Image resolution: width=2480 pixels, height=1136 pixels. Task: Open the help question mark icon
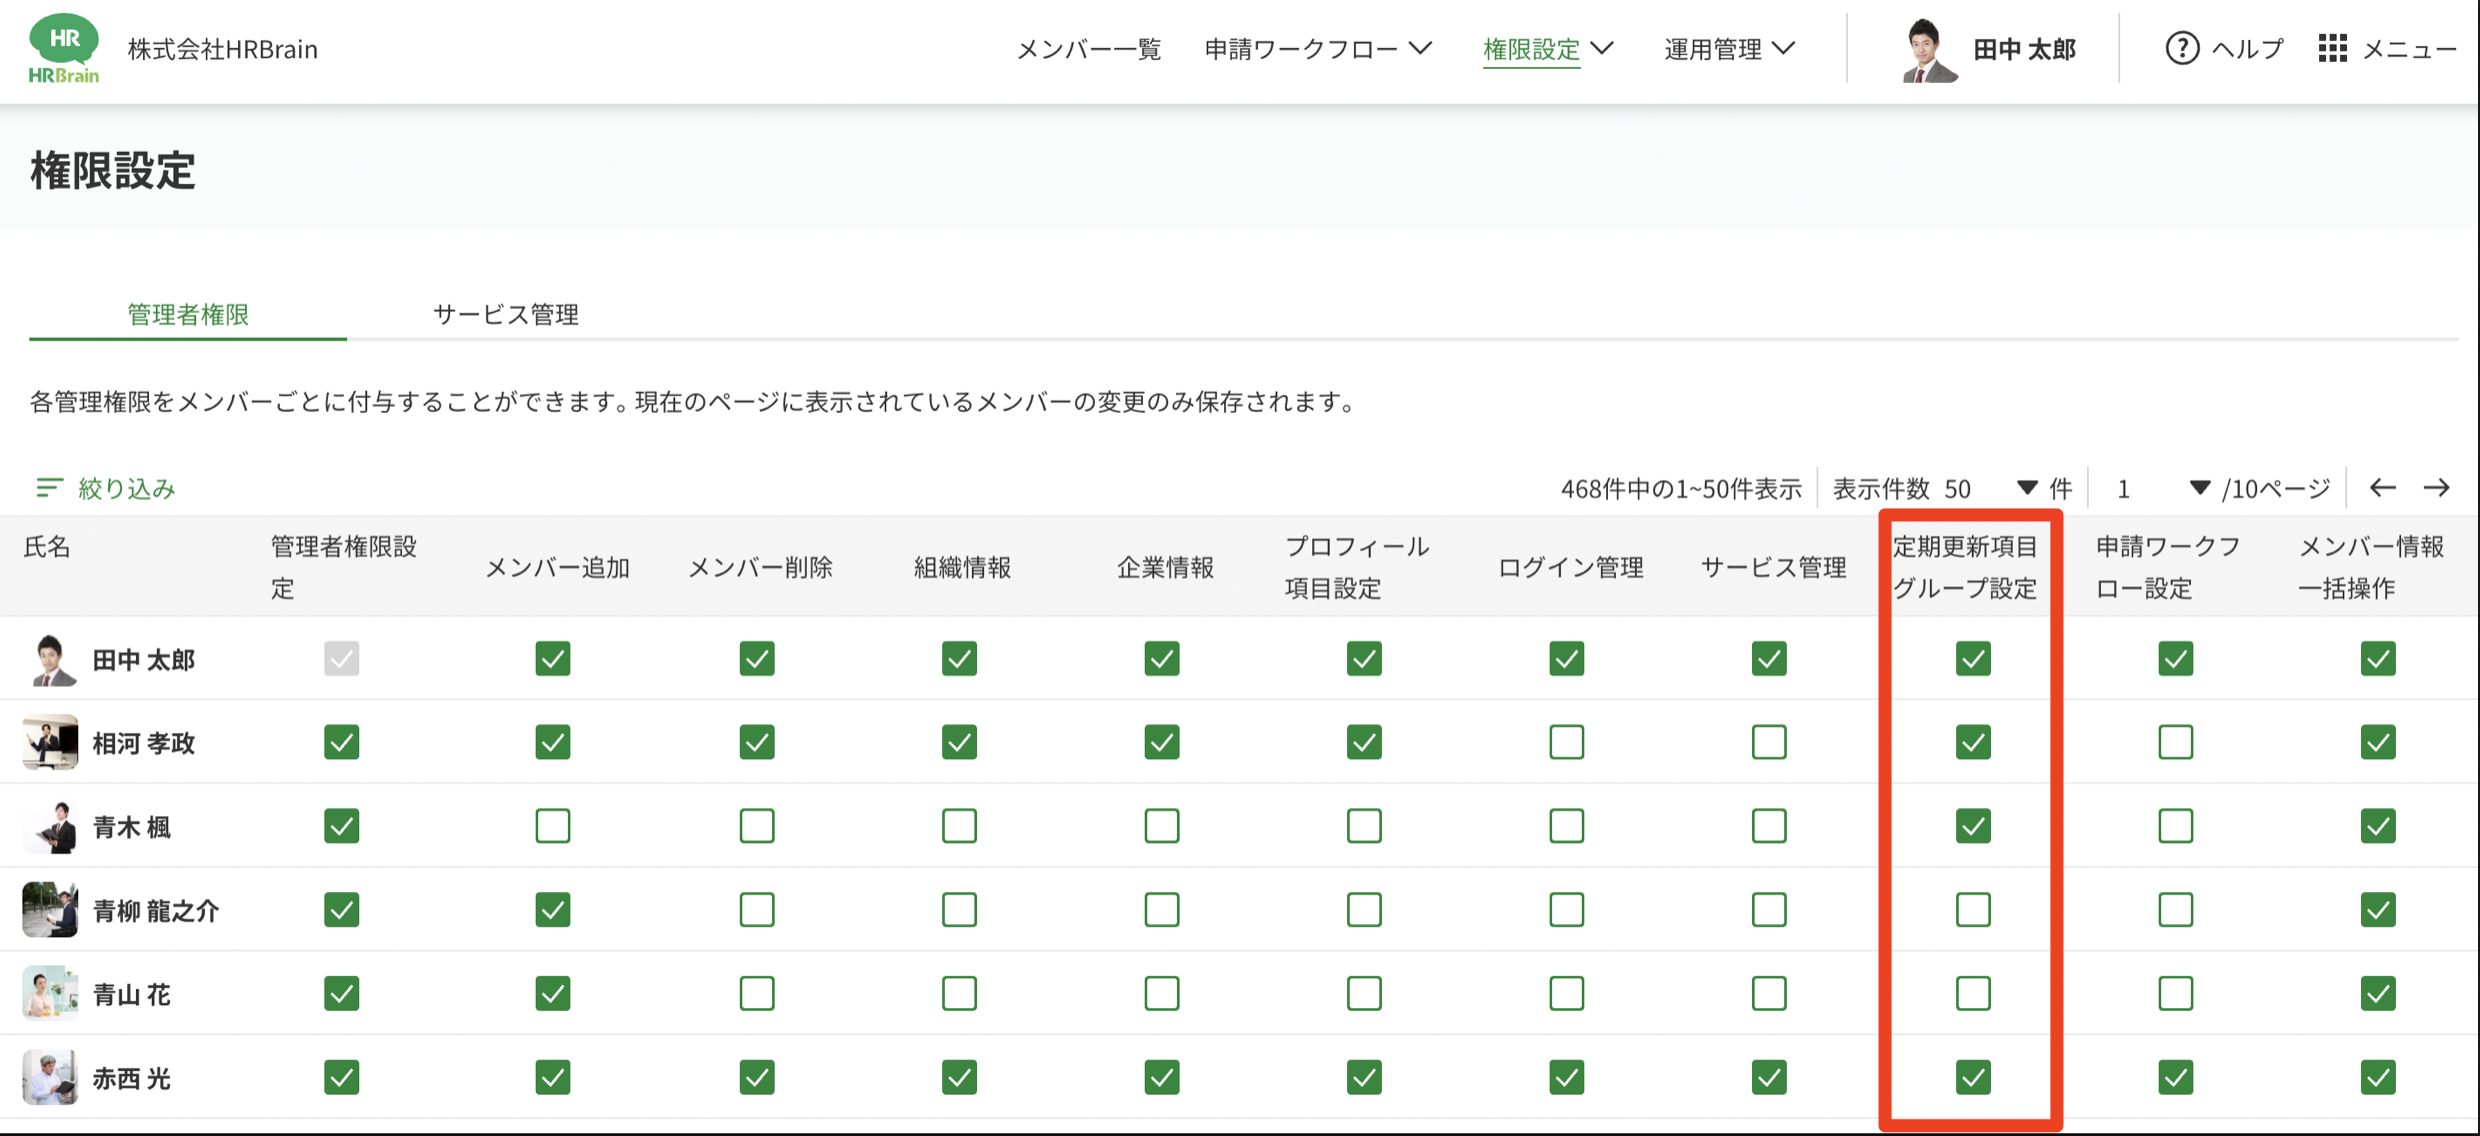click(x=2182, y=48)
